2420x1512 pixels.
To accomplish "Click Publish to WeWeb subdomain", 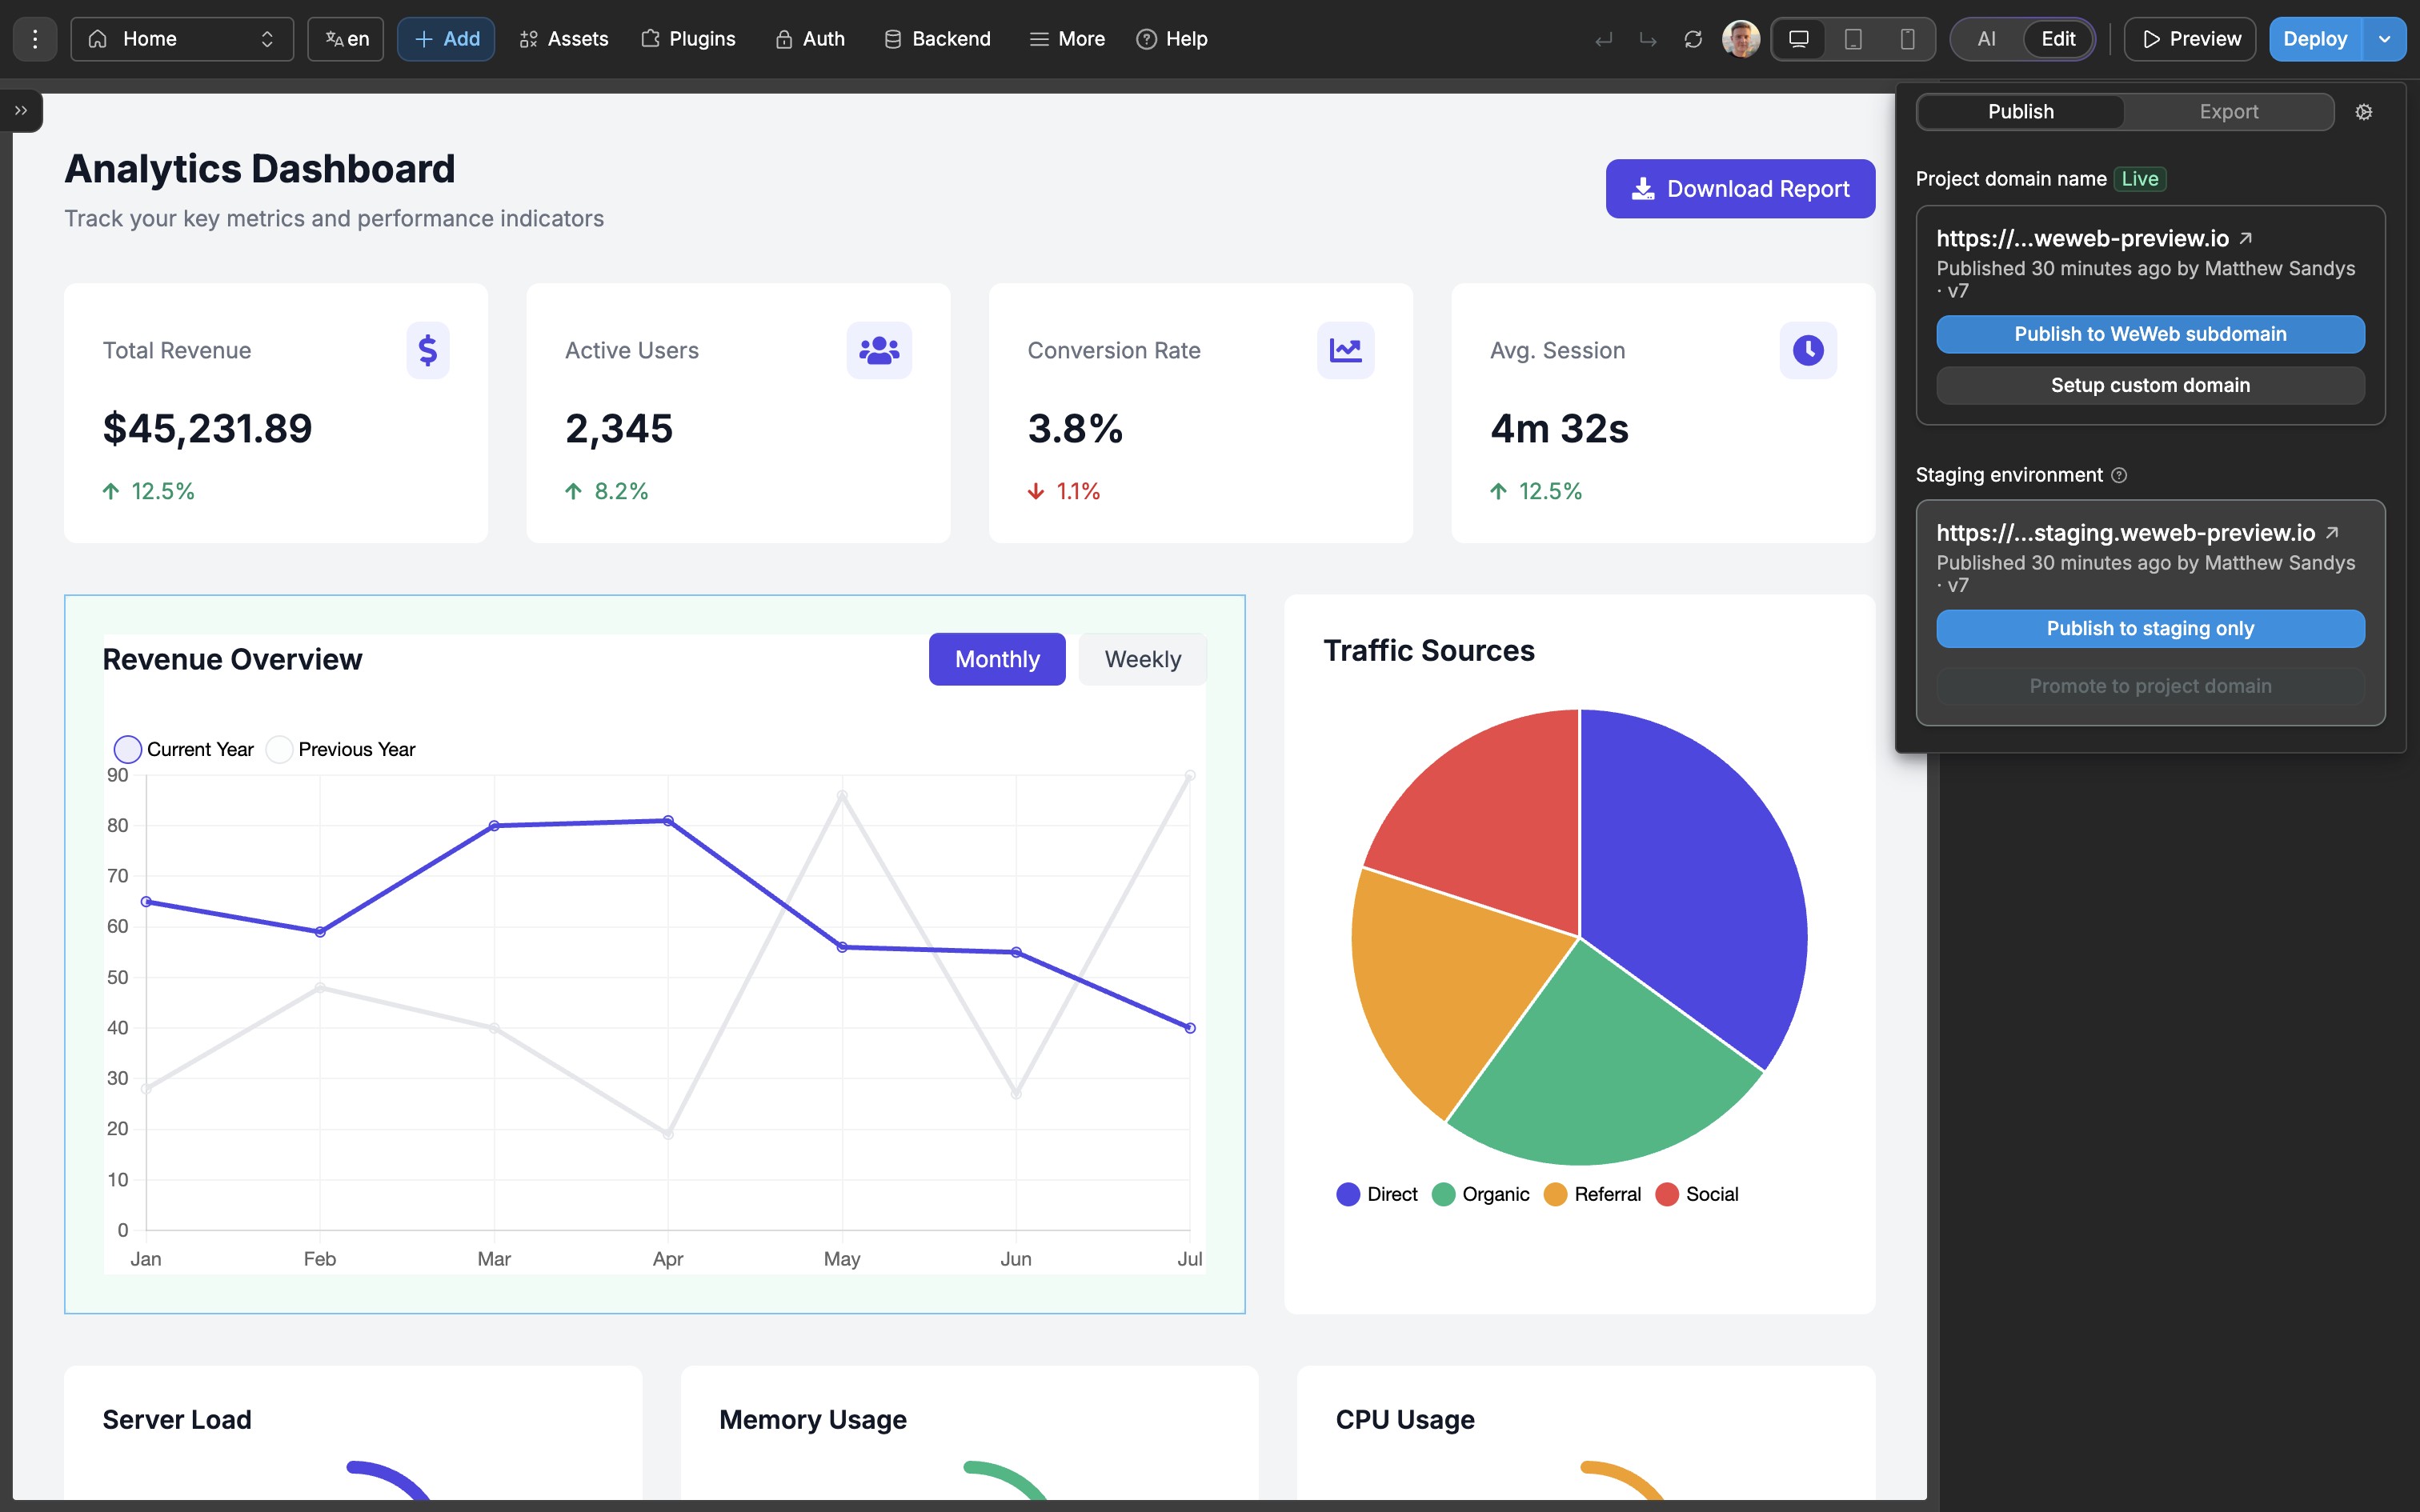I will (2150, 334).
